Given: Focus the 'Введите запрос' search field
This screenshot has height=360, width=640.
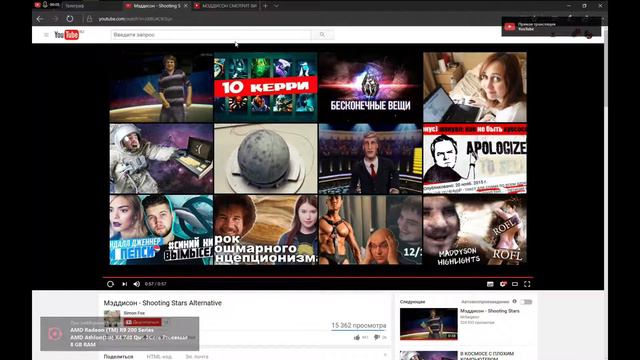Looking at the screenshot, I should [x=211, y=35].
